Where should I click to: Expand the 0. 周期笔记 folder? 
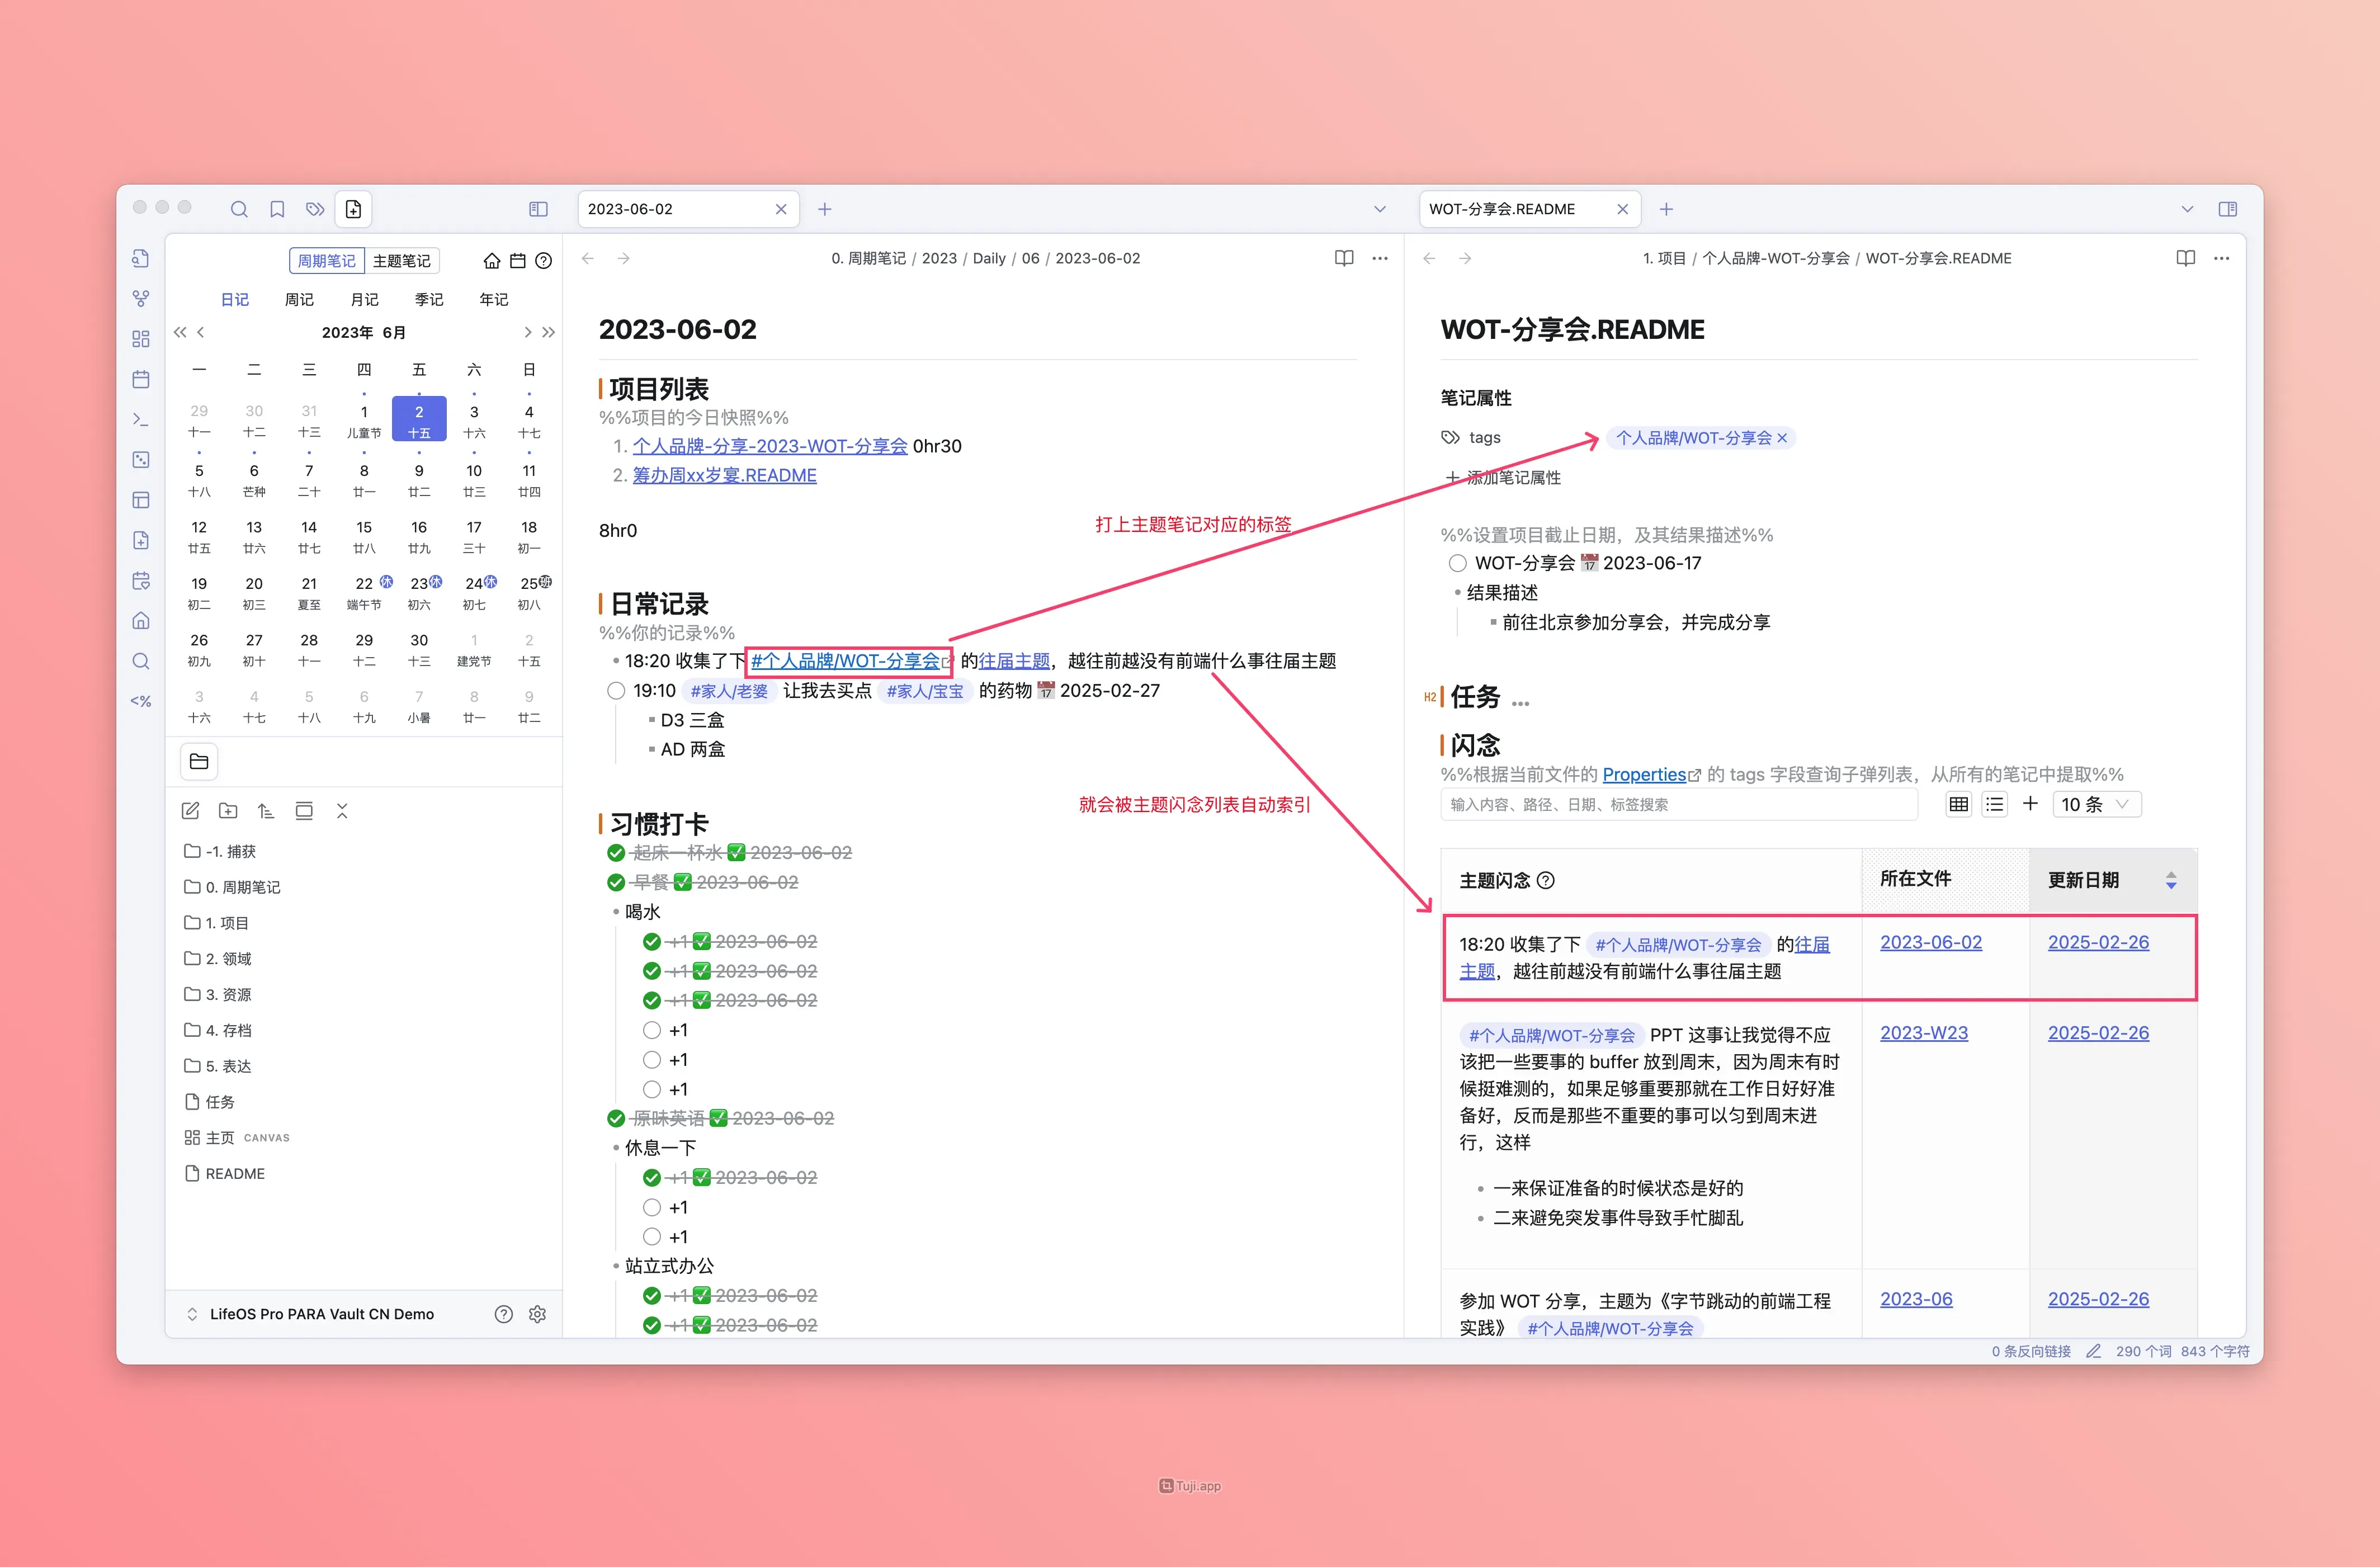pos(242,887)
